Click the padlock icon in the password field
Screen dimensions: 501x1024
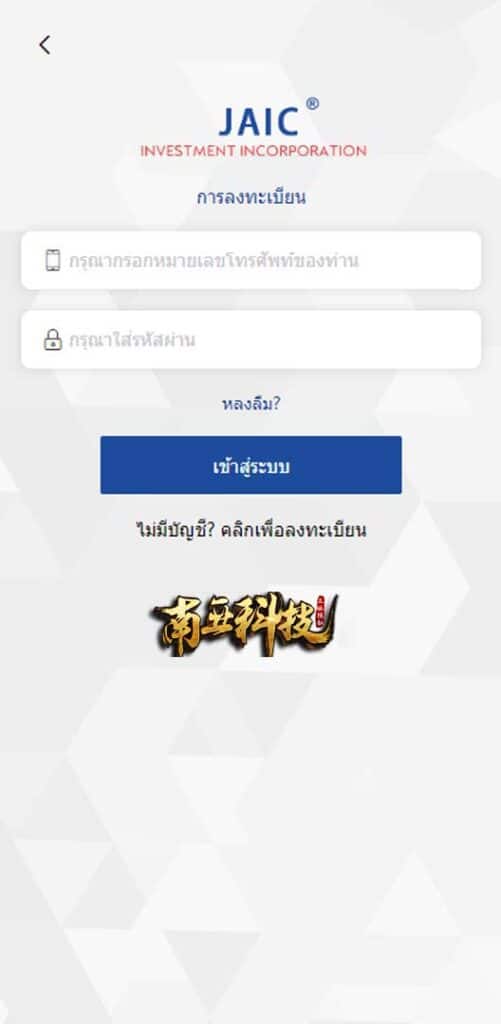tap(53, 340)
